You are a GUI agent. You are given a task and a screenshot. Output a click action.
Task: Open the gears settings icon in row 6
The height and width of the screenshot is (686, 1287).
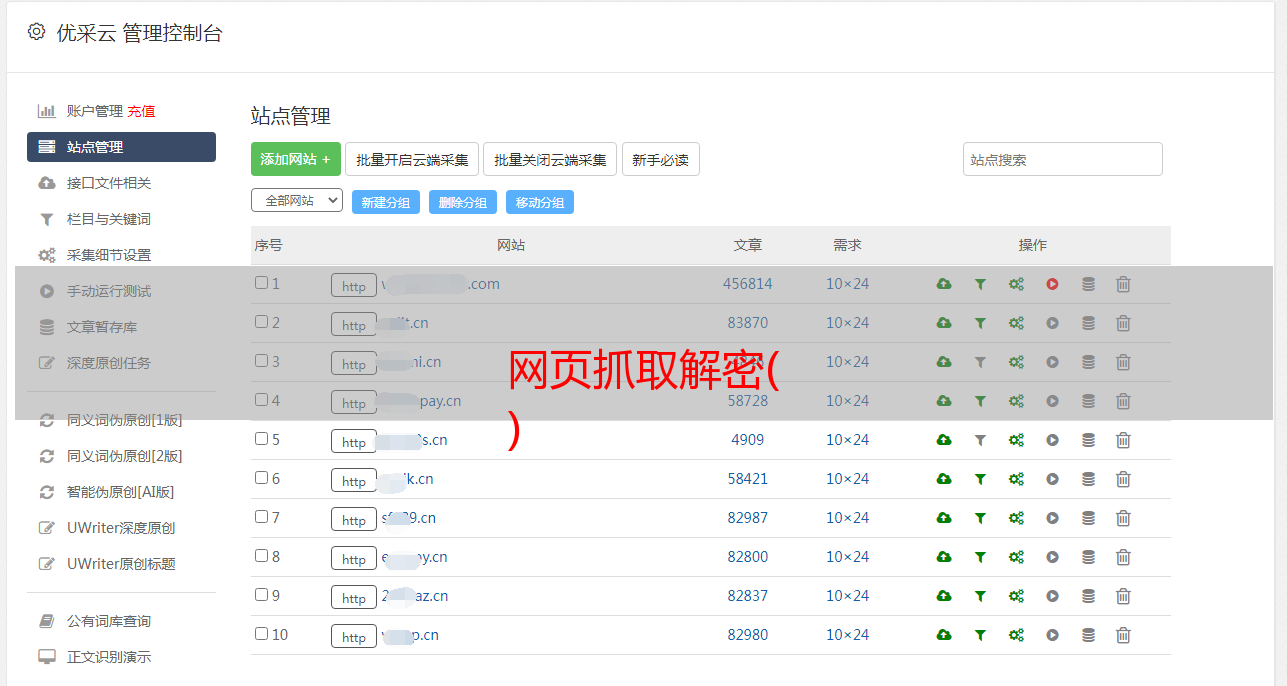(x=1016, y=479)
